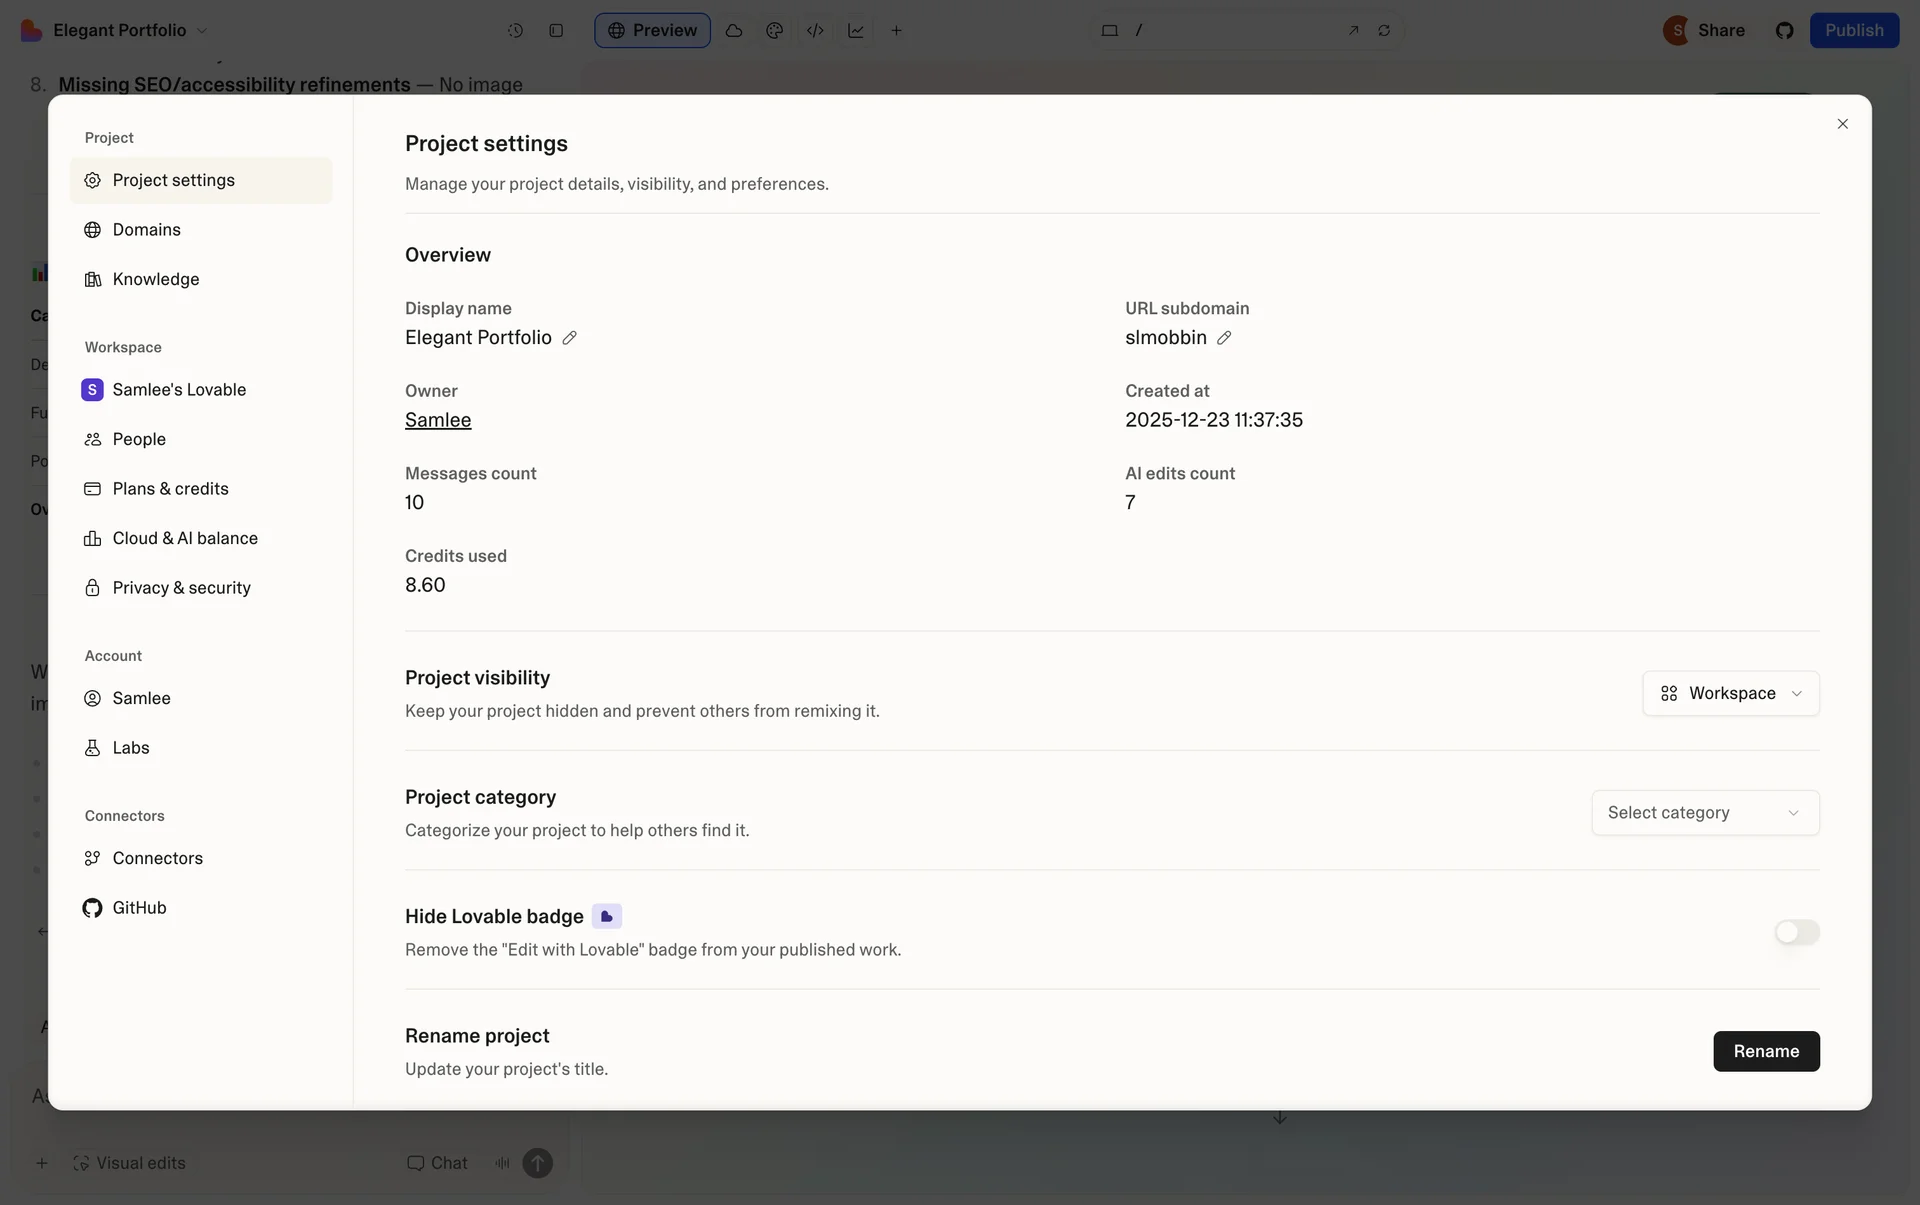
Task: Close the Project settings dialog
Action: coord(1842,124)
